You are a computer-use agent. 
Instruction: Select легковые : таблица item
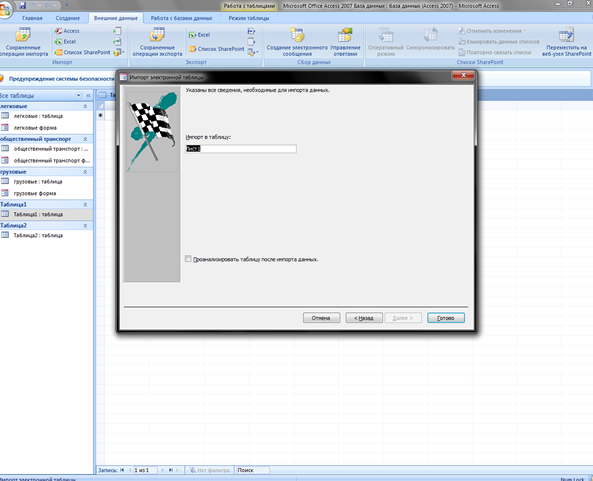46,116
